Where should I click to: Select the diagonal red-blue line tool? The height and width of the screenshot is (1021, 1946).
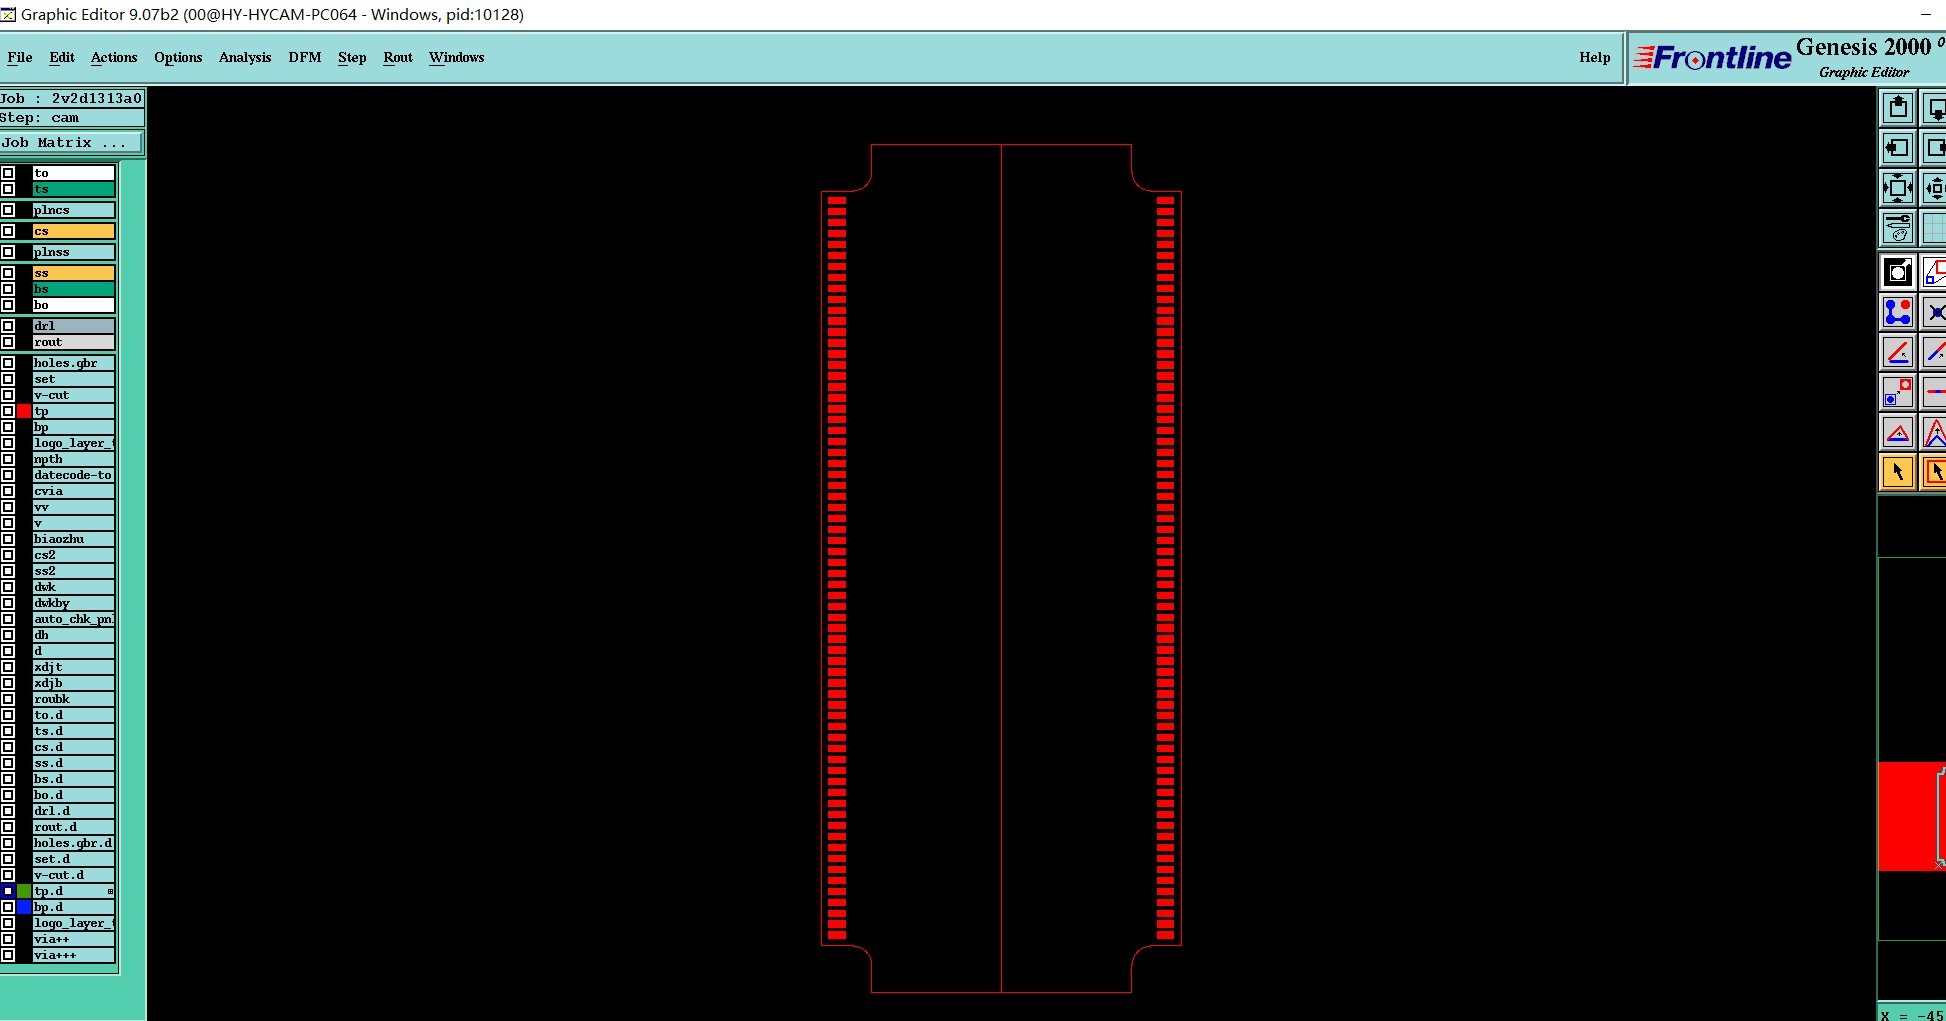coord(1934,352)
